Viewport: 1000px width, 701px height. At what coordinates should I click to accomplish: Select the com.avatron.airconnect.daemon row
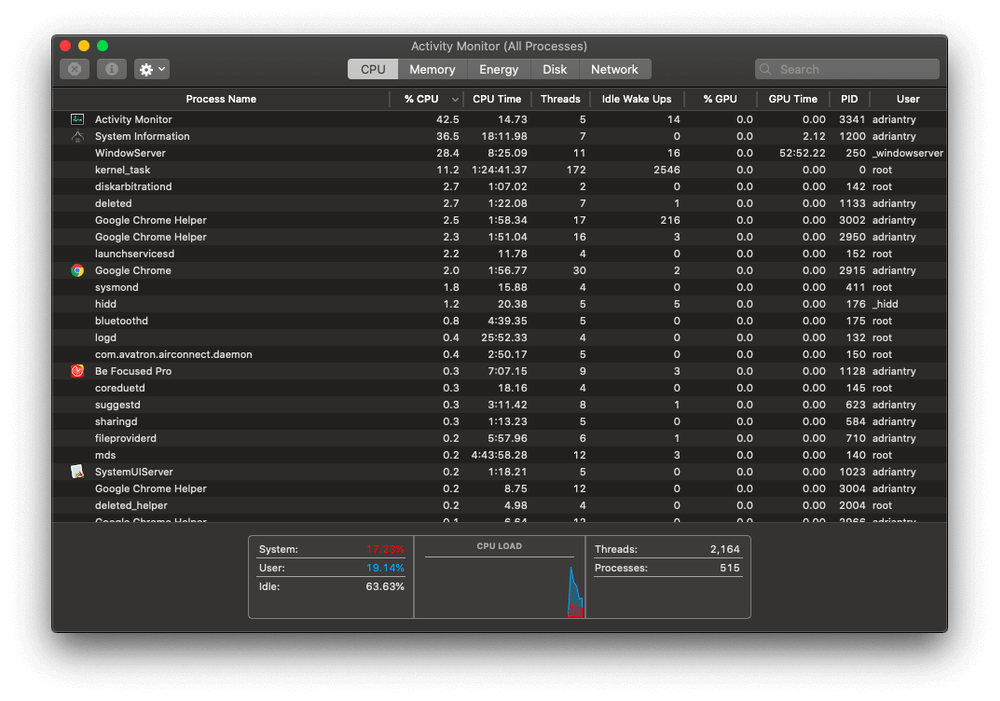click(x=499, y=355)
